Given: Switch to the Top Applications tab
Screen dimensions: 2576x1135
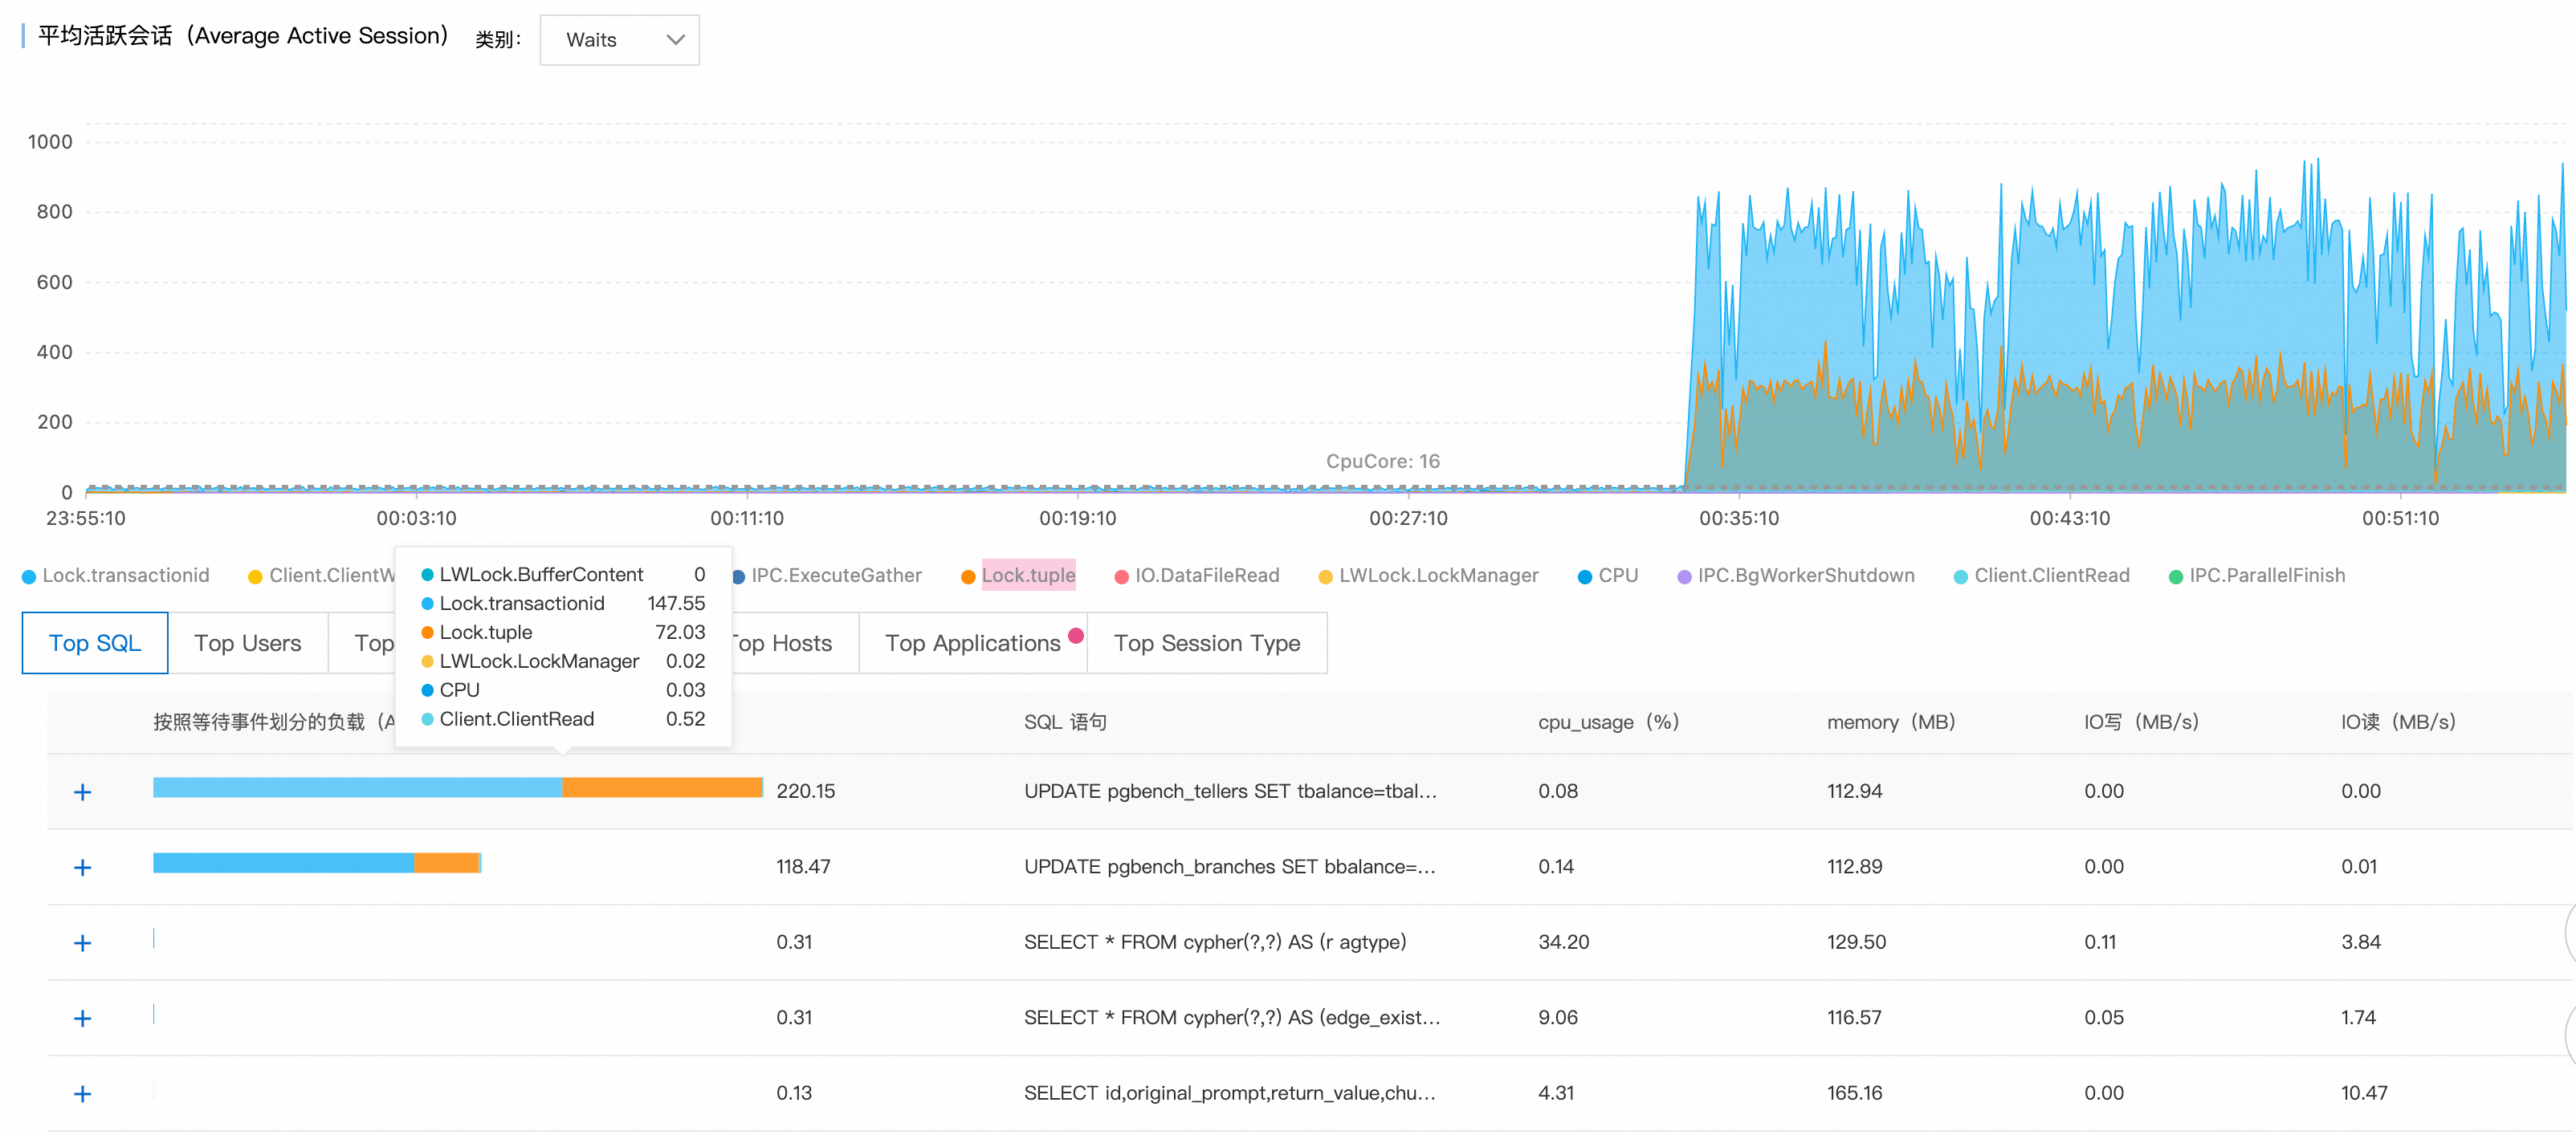Looking at the screenshot, I should coord(972,643).
